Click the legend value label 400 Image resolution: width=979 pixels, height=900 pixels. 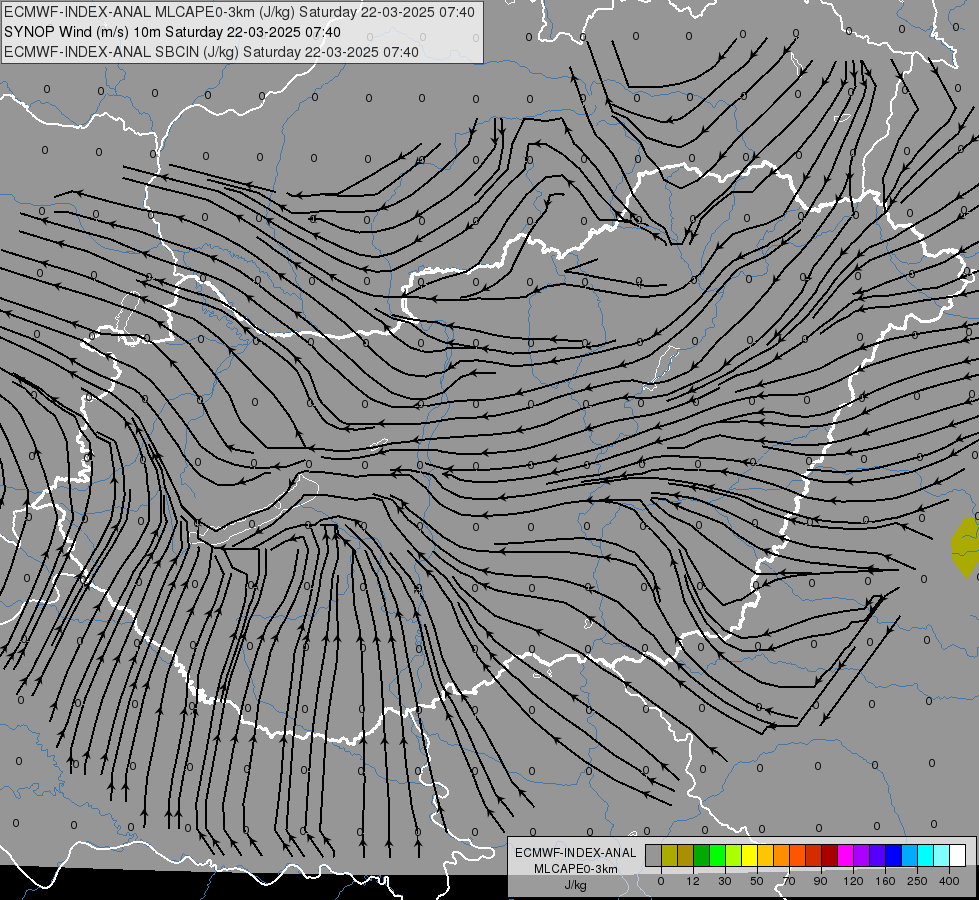click(949, 881)
